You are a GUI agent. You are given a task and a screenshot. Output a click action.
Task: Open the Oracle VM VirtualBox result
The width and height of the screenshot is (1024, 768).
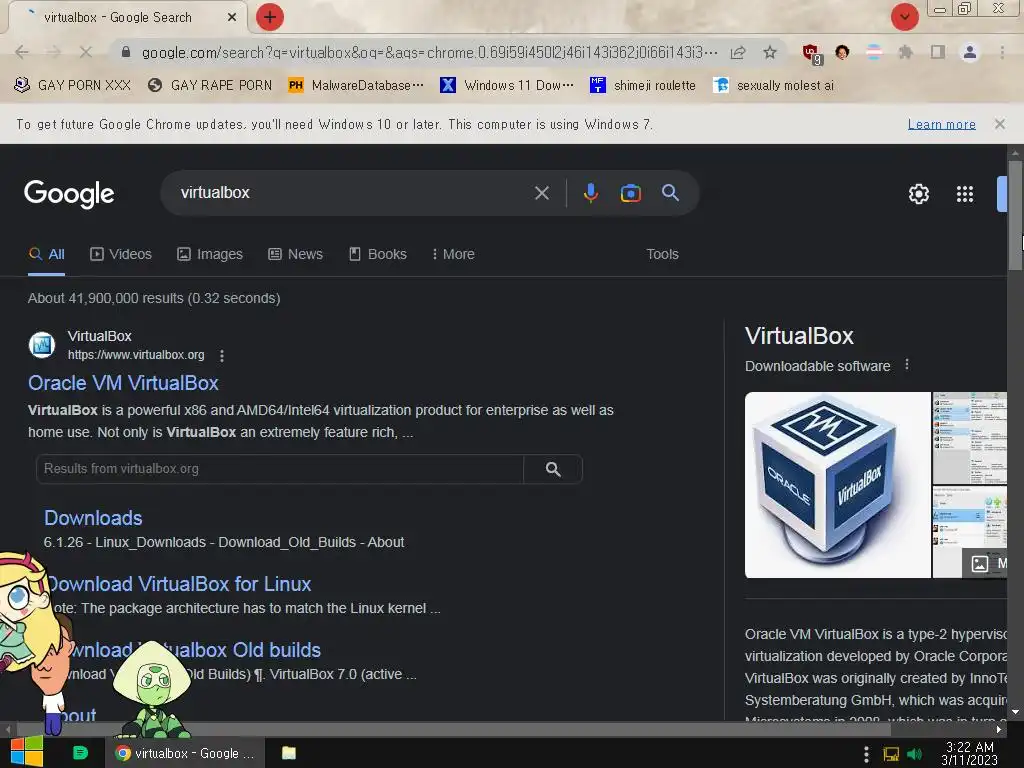point(123,383)
